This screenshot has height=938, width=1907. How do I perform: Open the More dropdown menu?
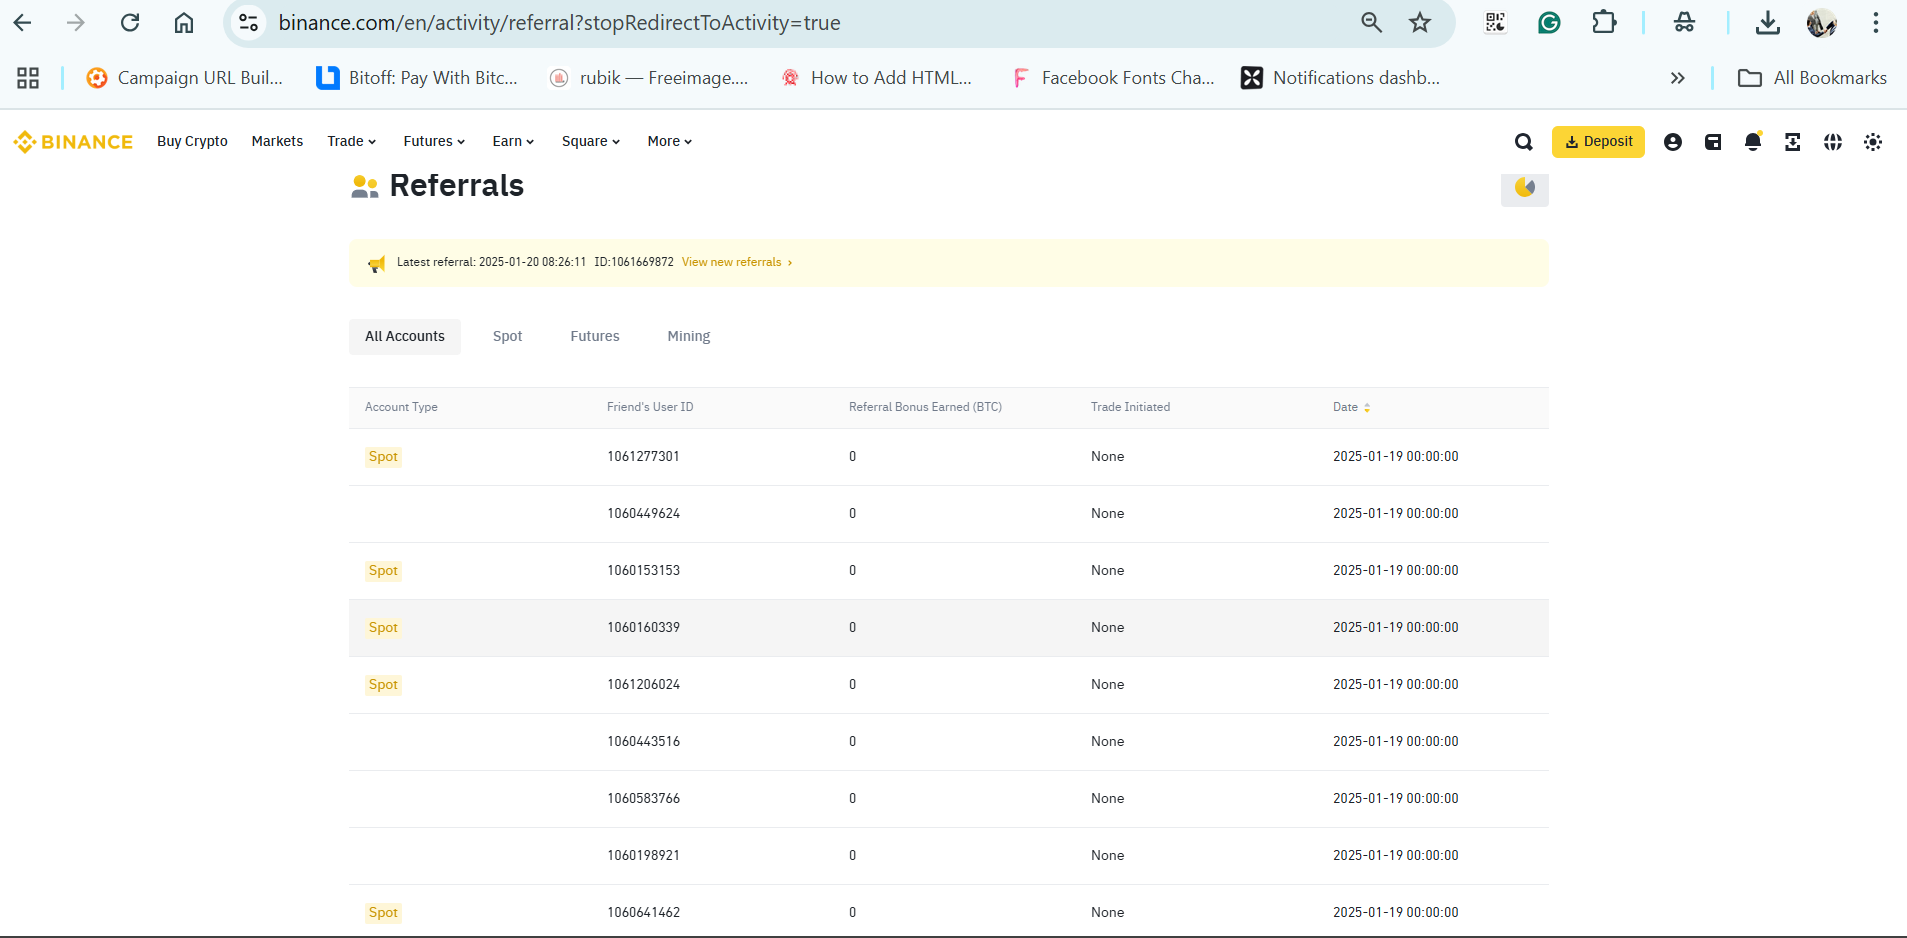(669, 141)
